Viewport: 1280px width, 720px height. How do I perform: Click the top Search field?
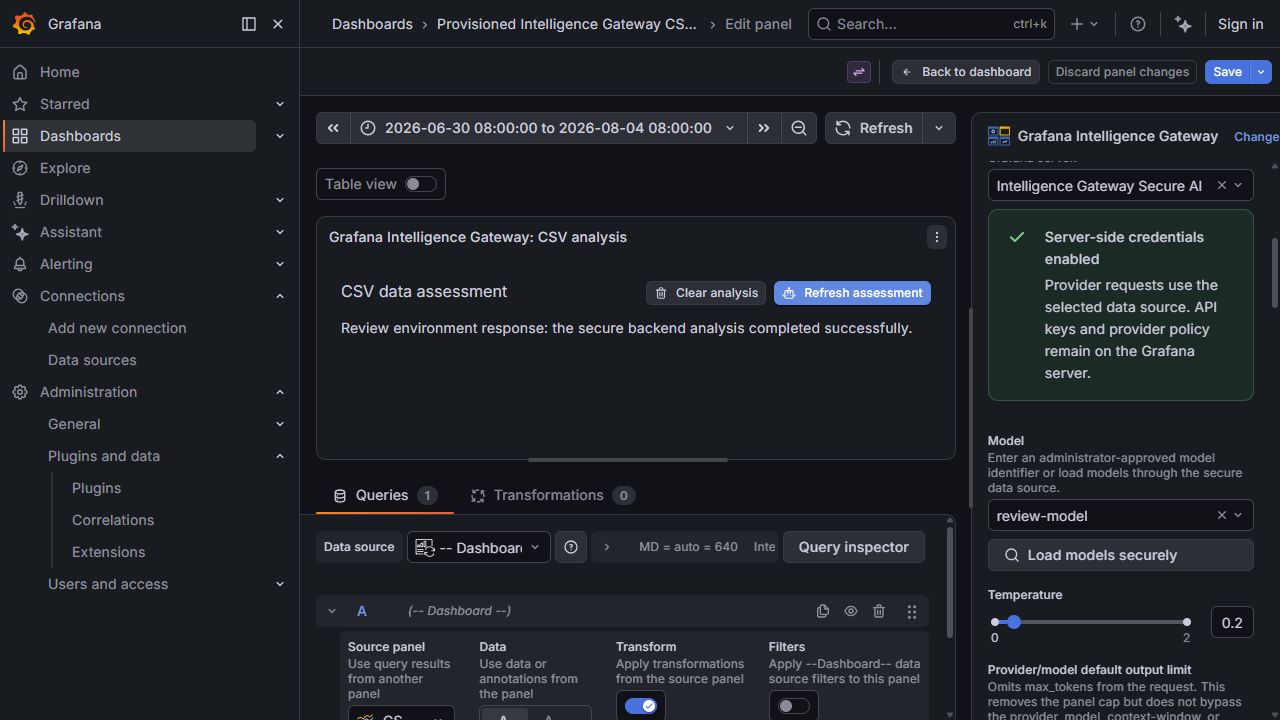pos(931,24)
